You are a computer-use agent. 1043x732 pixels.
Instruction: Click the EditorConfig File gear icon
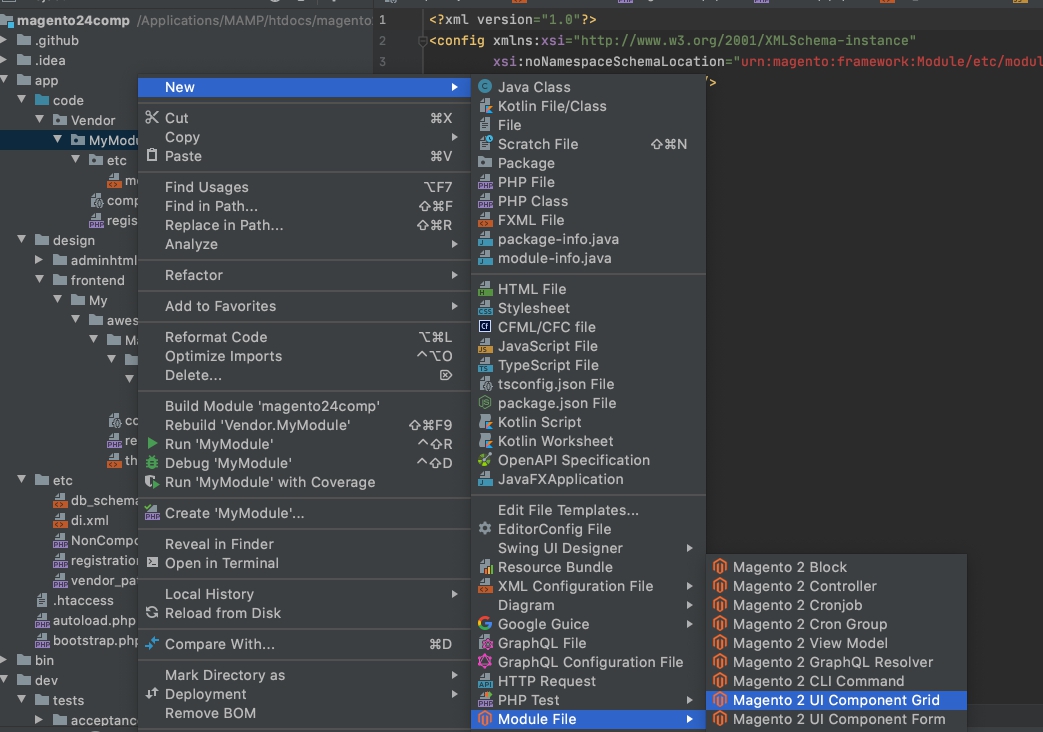485,529
